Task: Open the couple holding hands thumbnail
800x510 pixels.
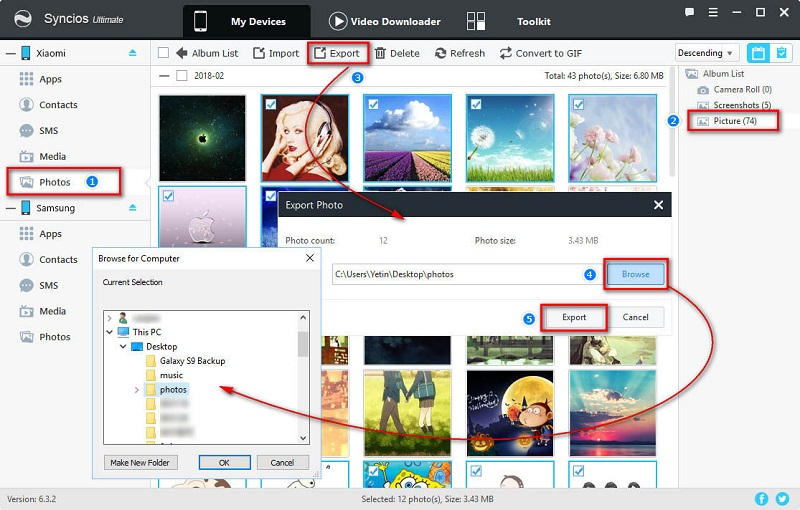Action: [407, 413]
